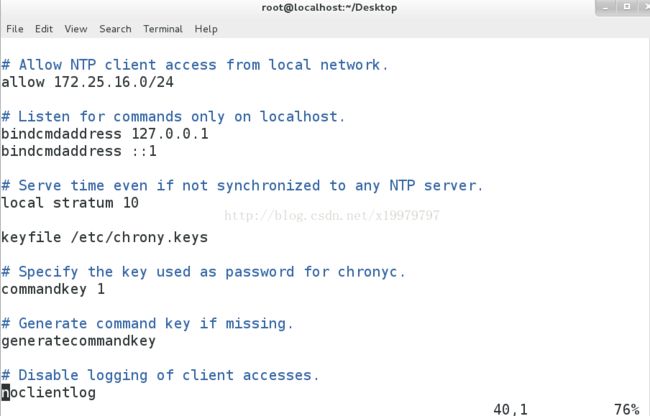Click the bindcmdaddress ::1 line
This screenshot has height=416, width=650.
click(79, 151)
